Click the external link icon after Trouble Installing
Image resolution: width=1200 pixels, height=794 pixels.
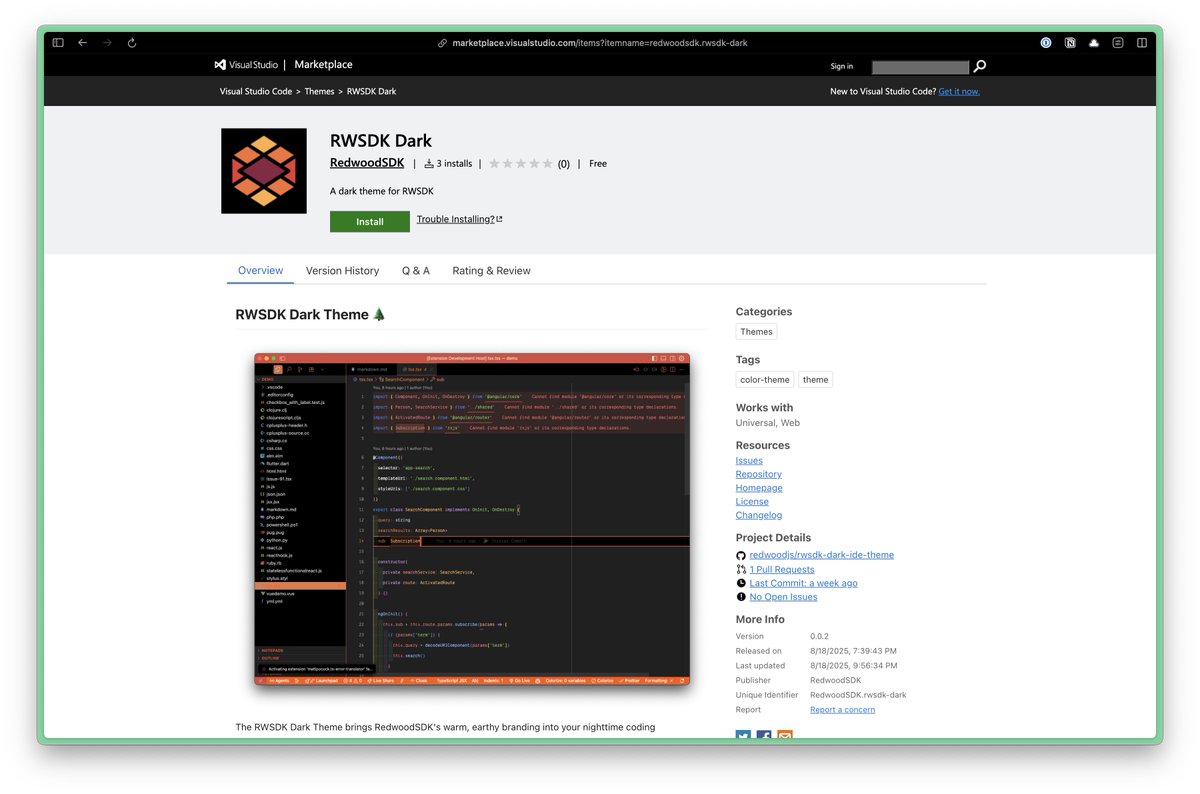pos(499,219)
